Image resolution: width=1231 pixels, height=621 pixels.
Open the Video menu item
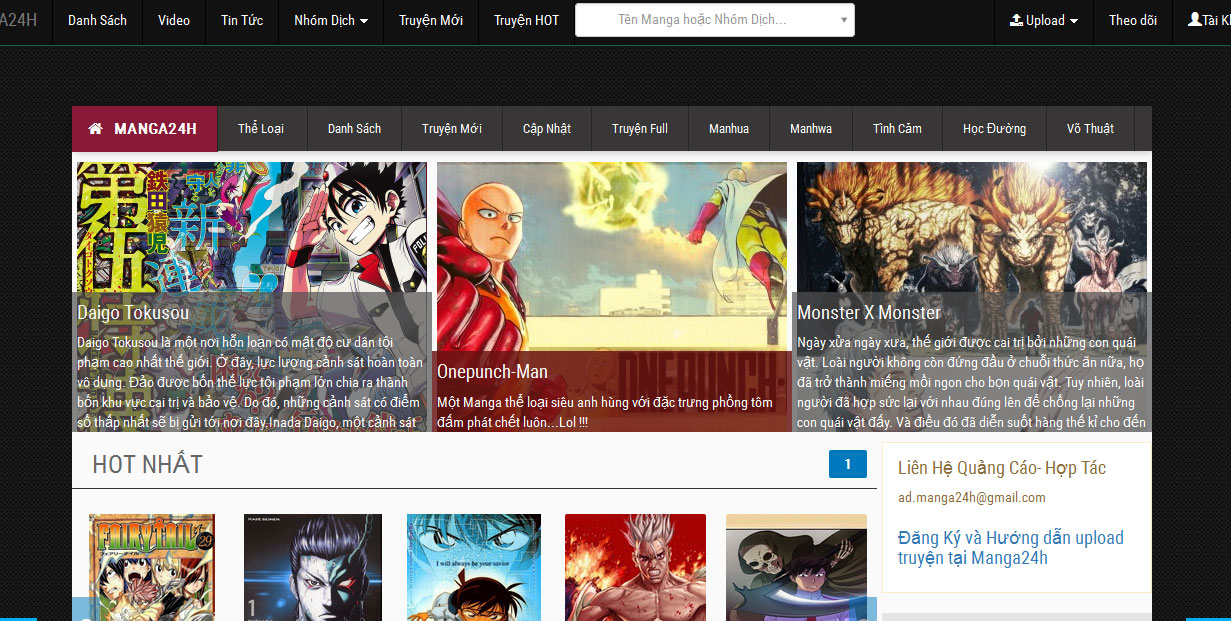(174, 20)
